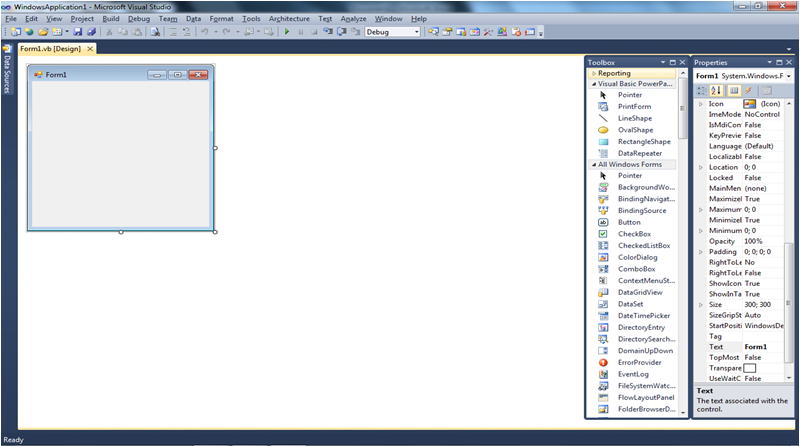Click the Open File folder icon
This screenshot has width=800, height=447.
click(x=43, y=32)
